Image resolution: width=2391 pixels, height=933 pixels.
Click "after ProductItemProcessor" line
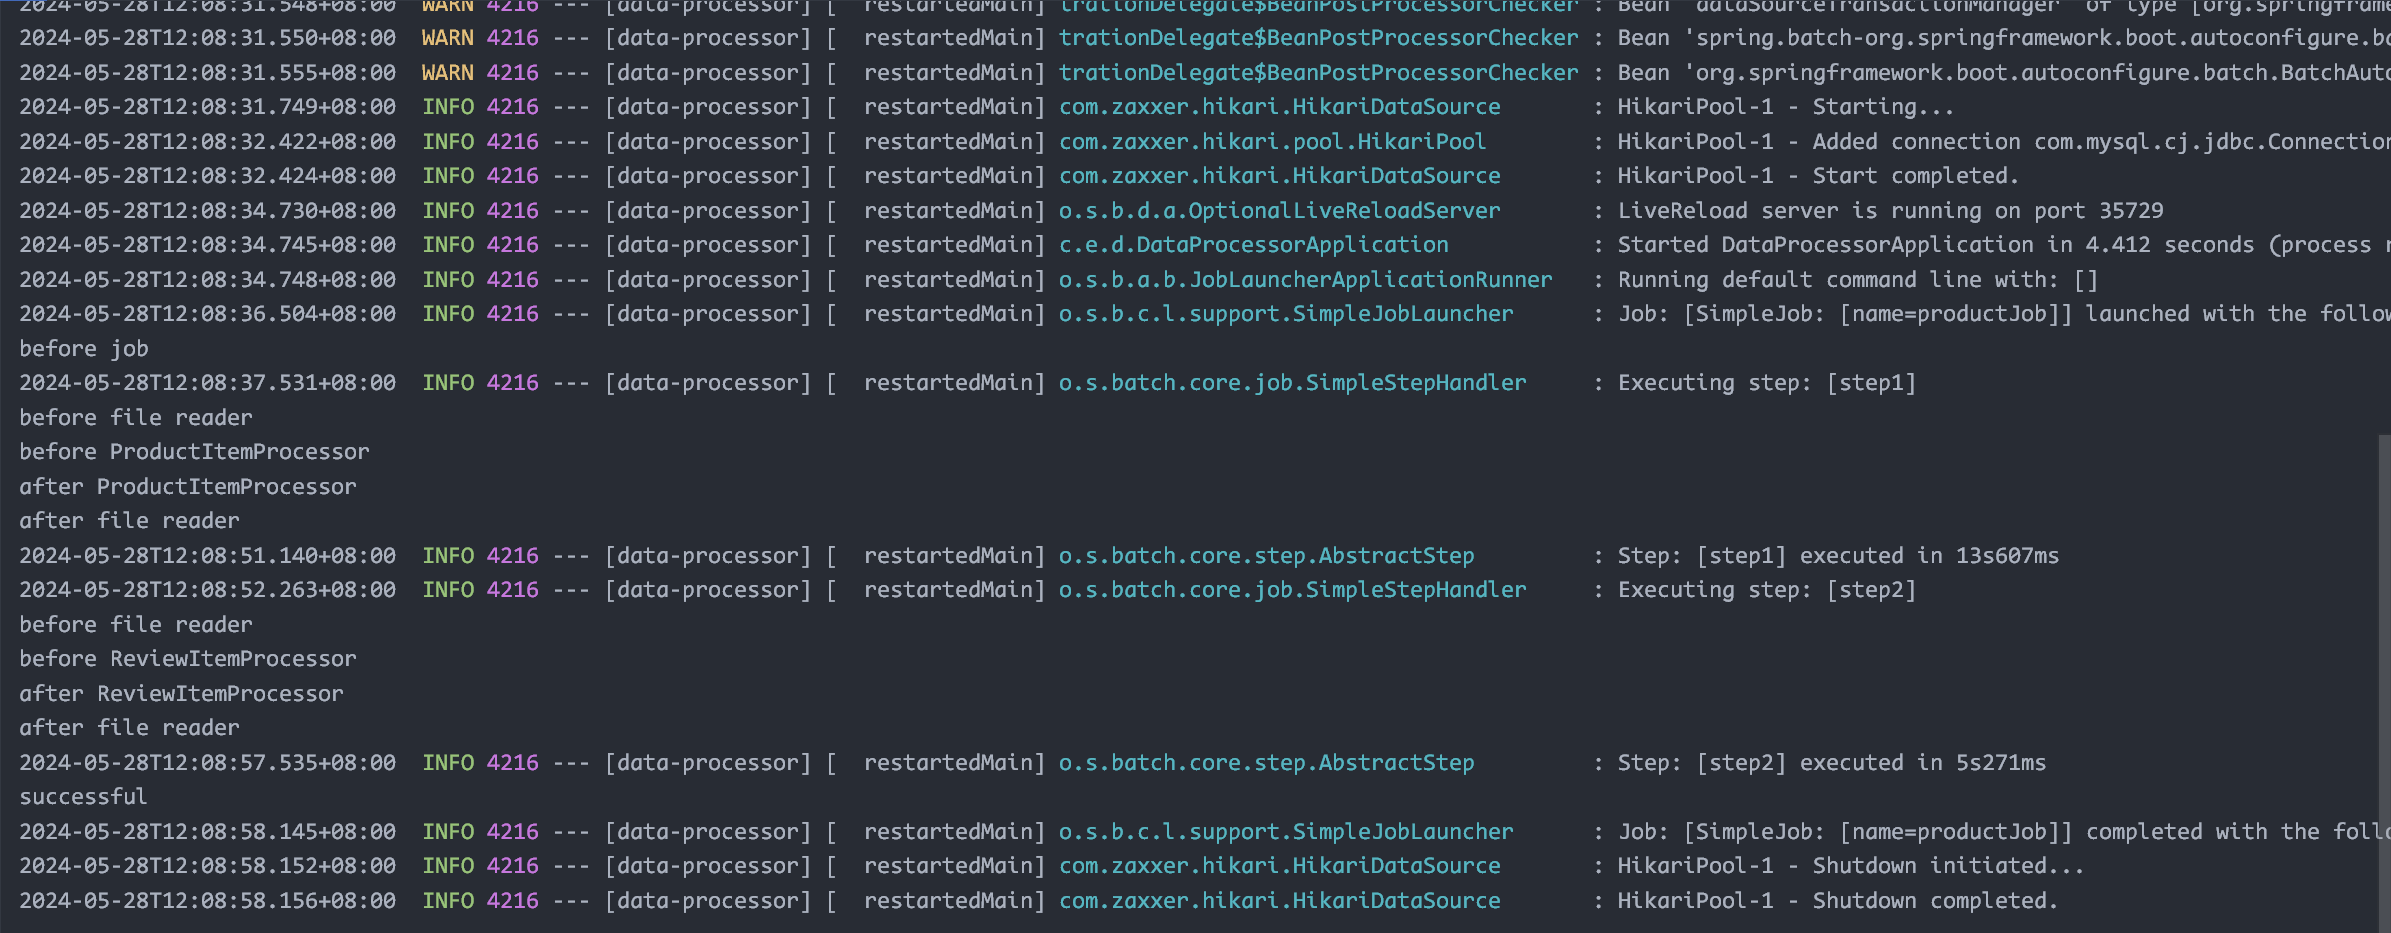click(x=188, y=487)
